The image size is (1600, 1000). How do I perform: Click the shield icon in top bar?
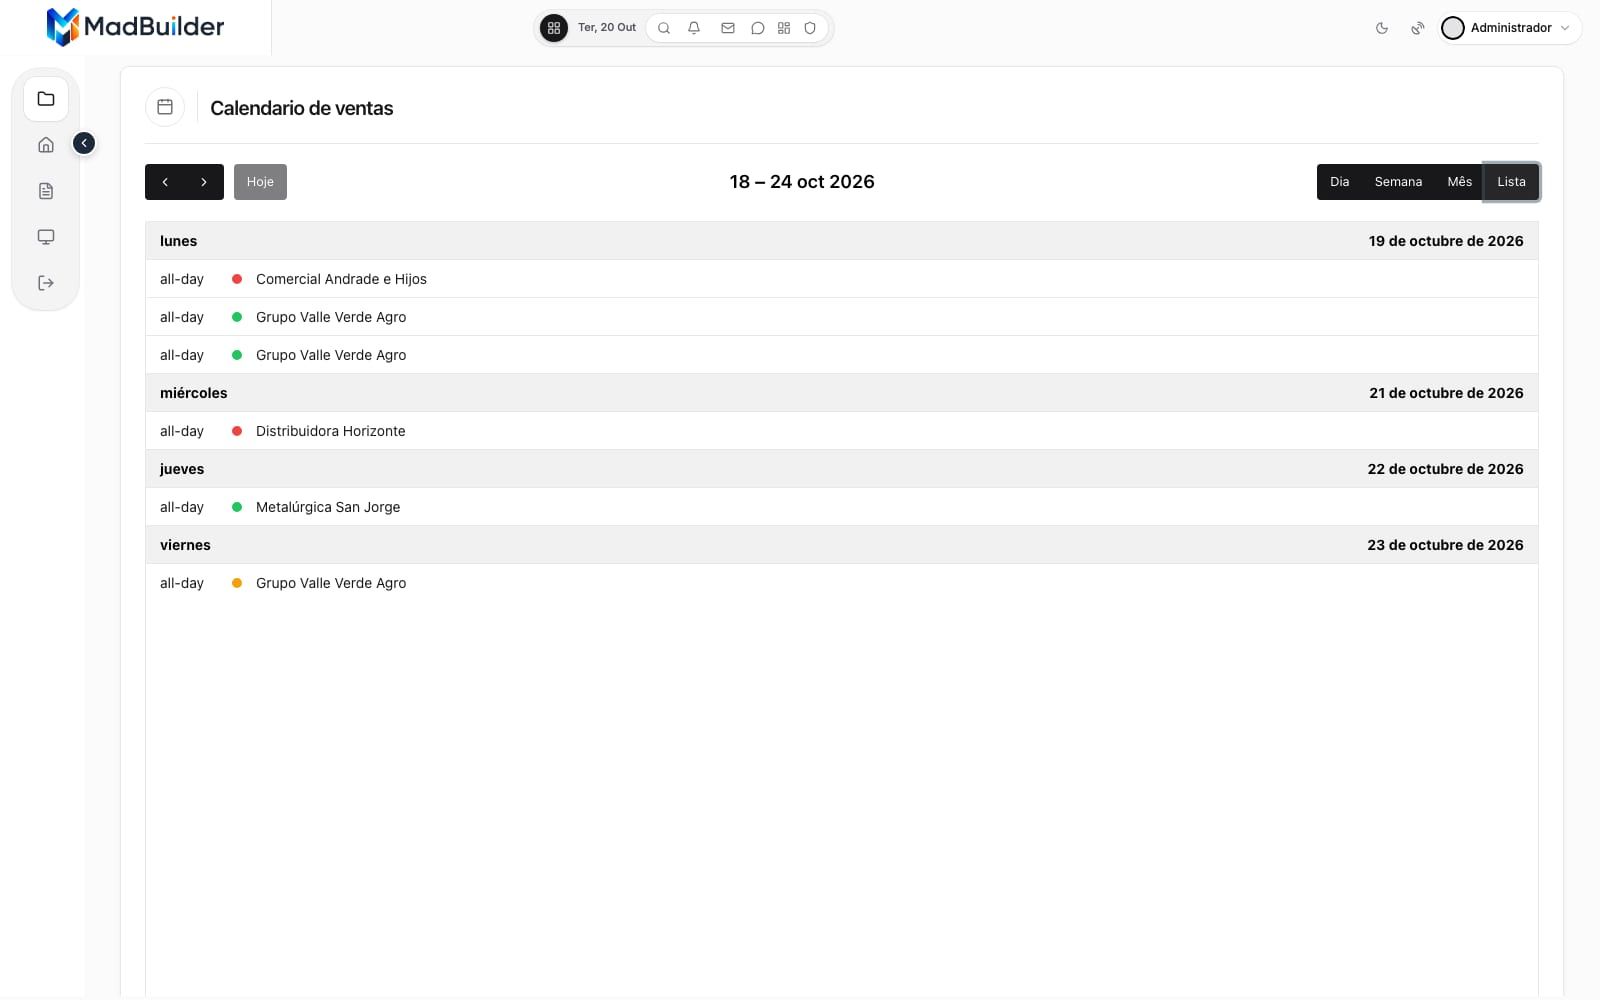coord(810,28)
